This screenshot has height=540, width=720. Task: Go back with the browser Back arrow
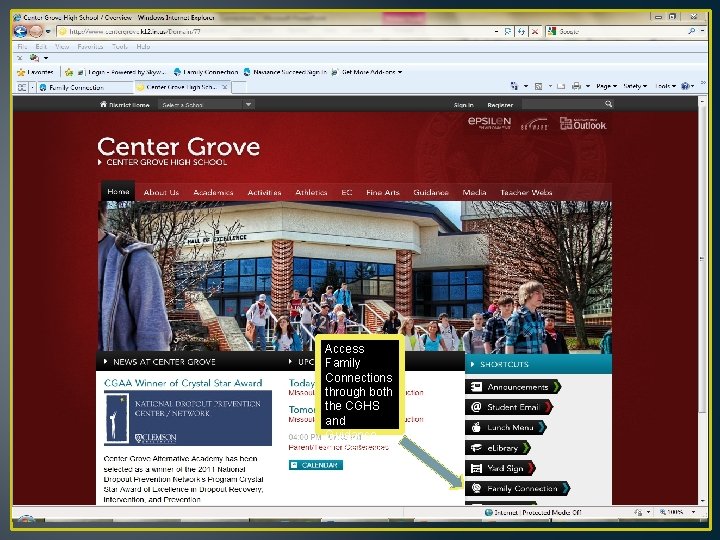20,31
